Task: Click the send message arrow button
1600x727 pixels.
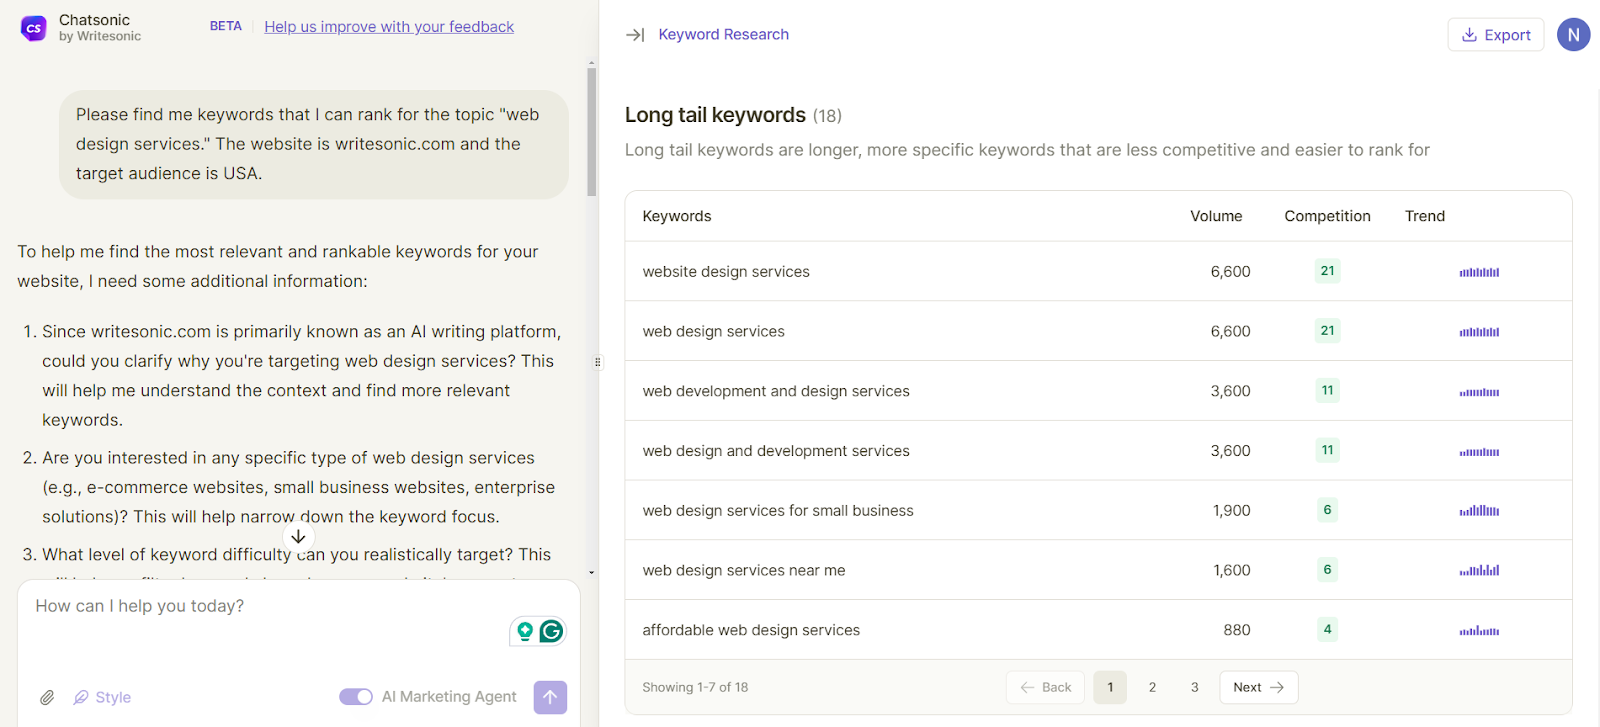Action: [550, 697]
